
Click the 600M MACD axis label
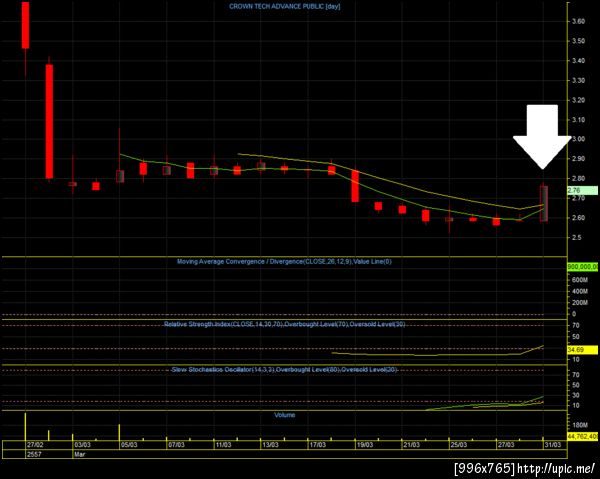click(580, 280)
